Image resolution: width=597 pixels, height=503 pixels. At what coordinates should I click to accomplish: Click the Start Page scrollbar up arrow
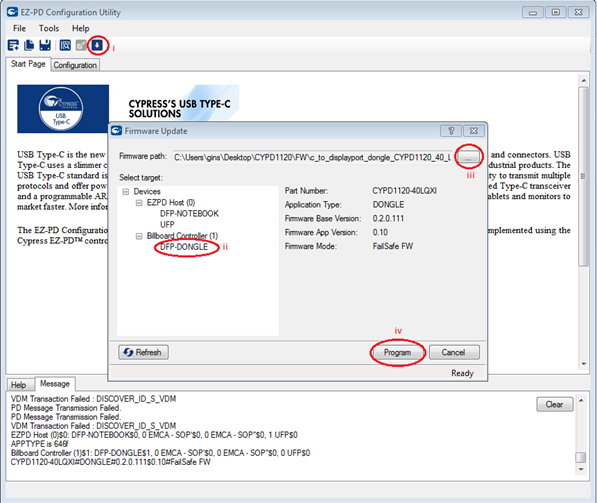tap(583, 80)
